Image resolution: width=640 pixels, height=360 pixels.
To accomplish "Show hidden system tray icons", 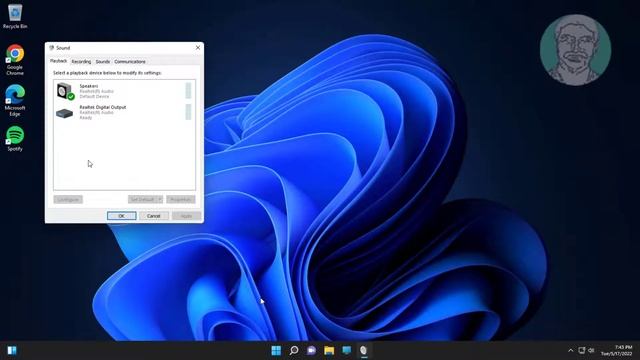I will 570,350.
